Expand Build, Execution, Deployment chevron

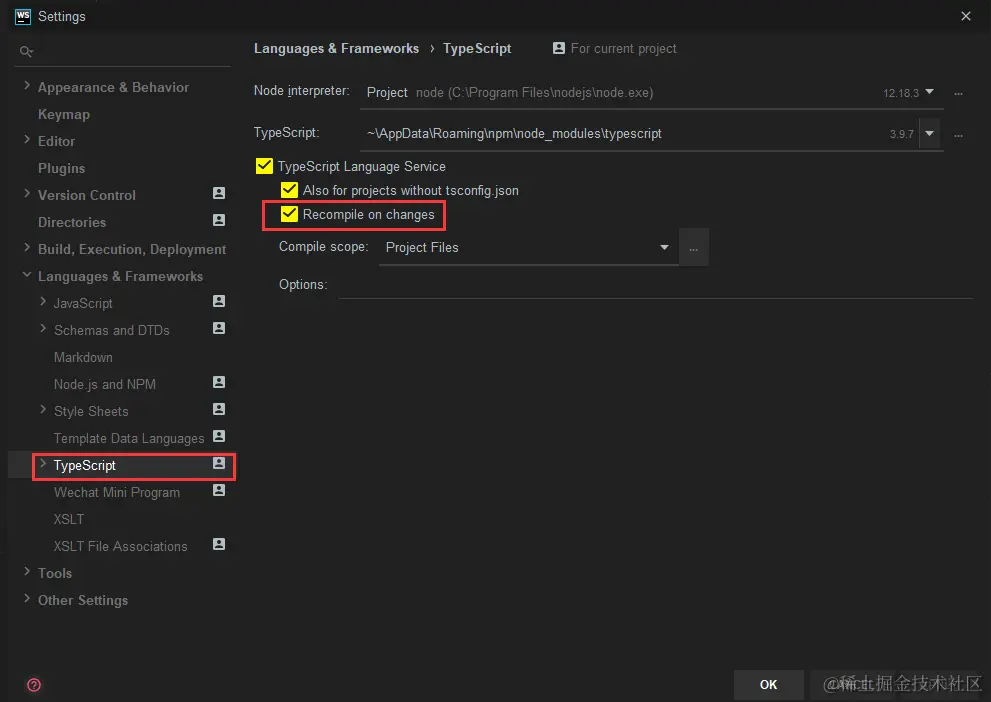pos(27,248)
